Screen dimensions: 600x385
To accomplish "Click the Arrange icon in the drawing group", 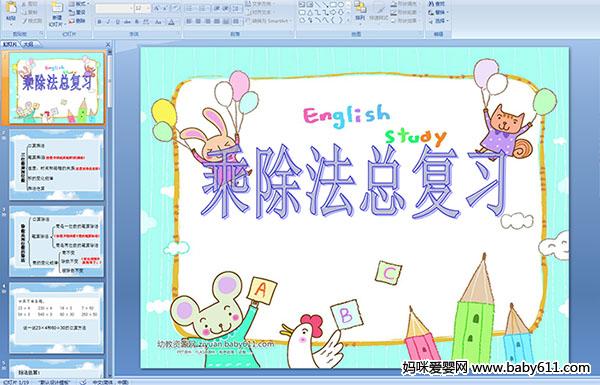I will [360, 11].
